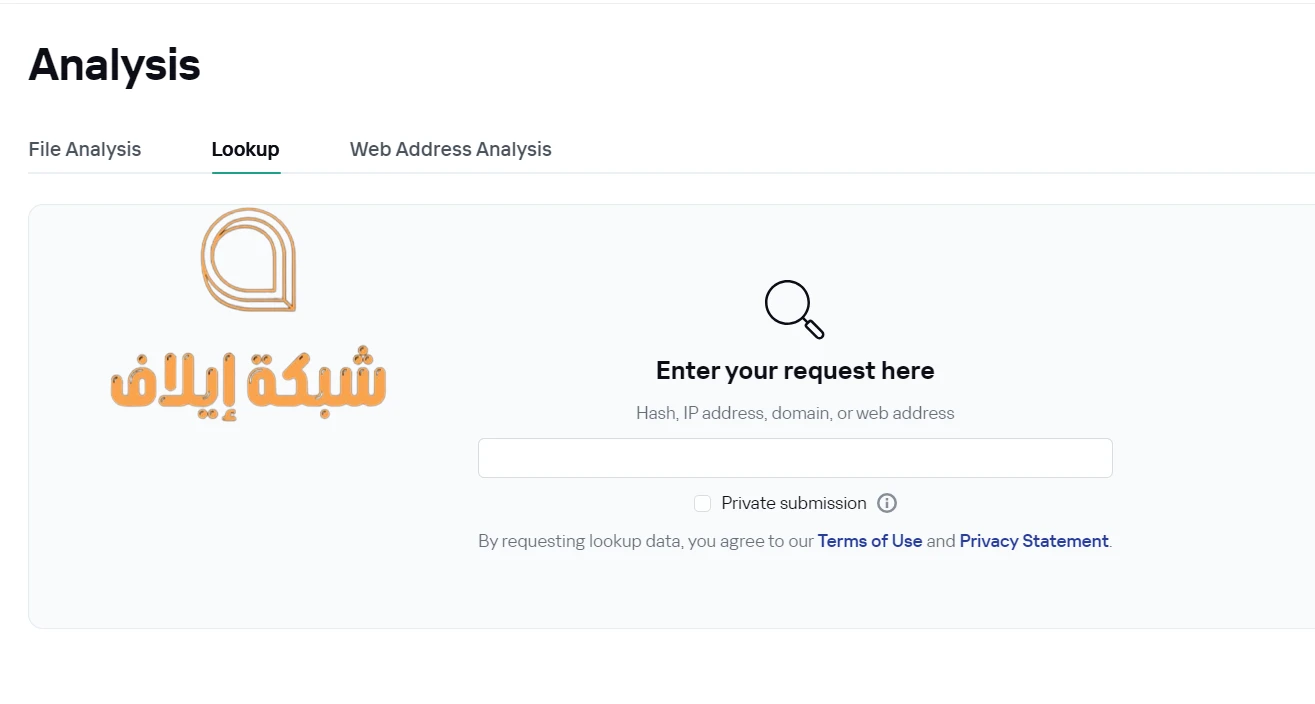Click the Hash, IP address, domain hint text
1315x704 pixels.
(795, 413)
